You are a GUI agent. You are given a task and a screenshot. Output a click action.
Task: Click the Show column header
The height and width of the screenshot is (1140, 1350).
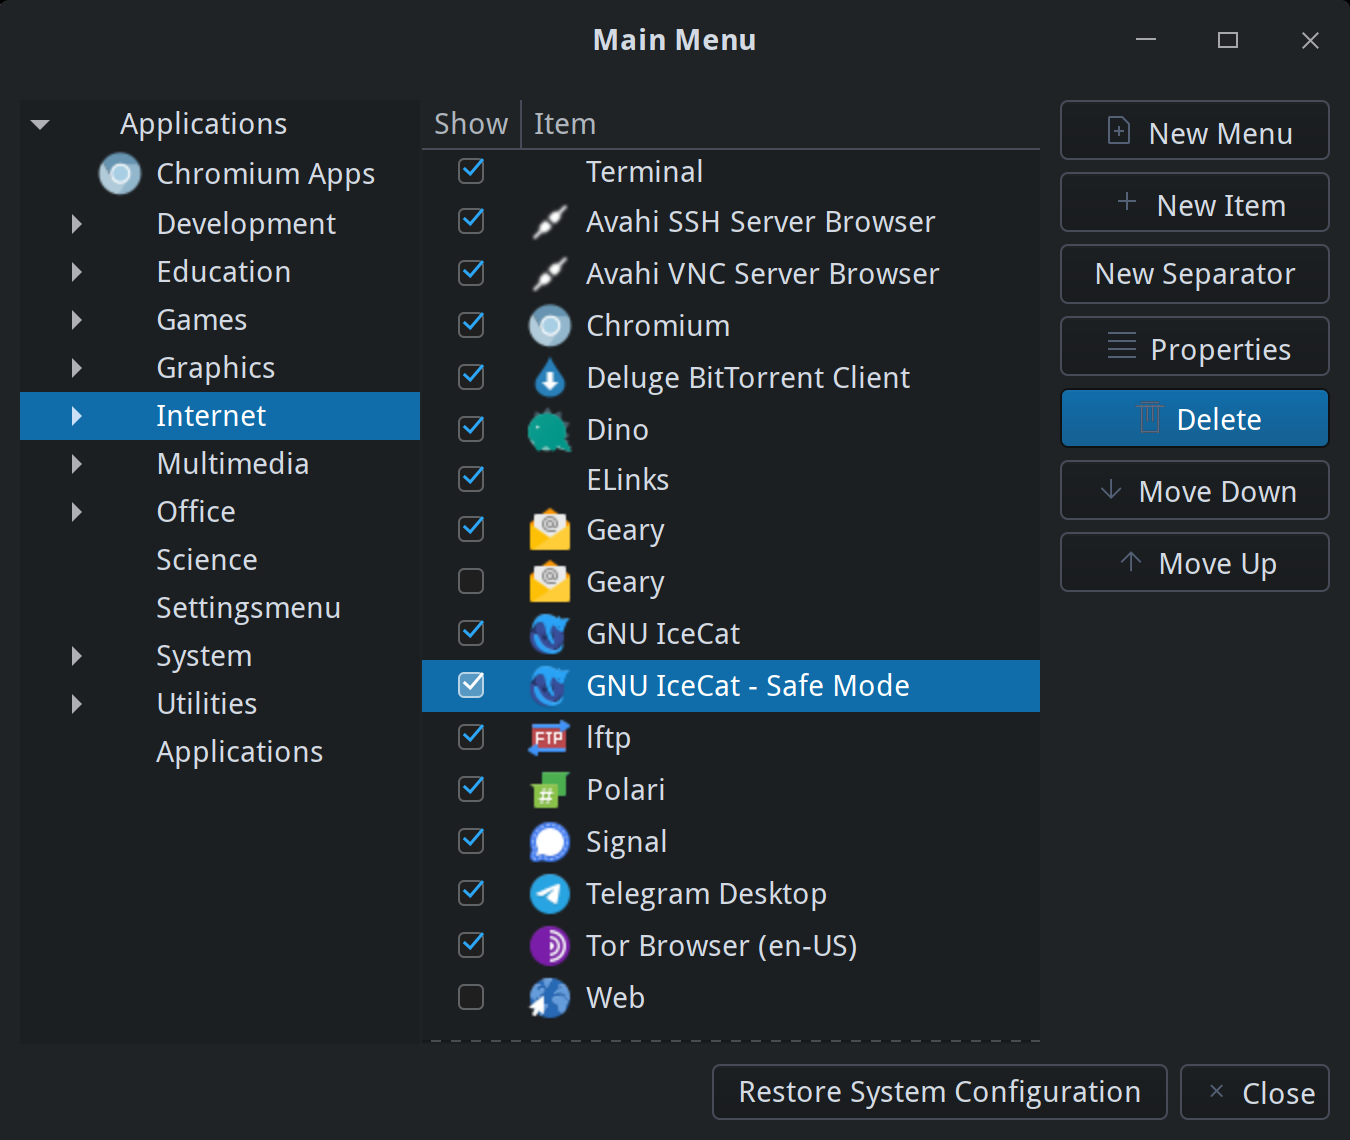point(471,124)
